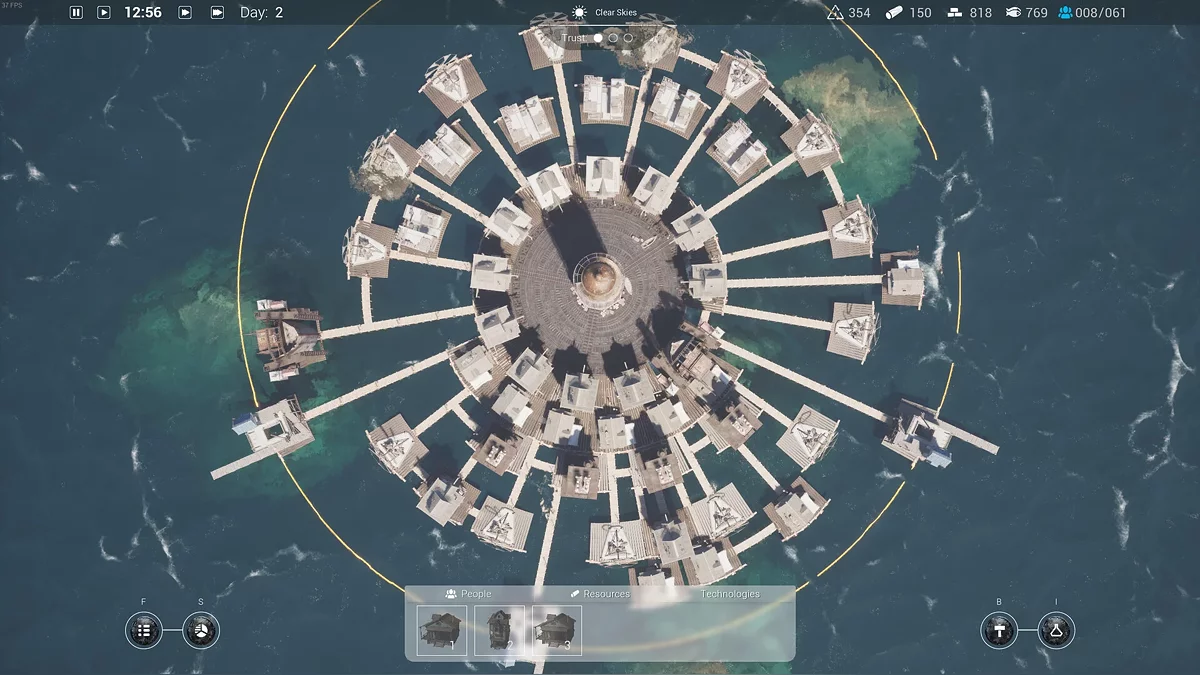
Task: Switch to the Resources tab
Action: [x=600, y=594]
